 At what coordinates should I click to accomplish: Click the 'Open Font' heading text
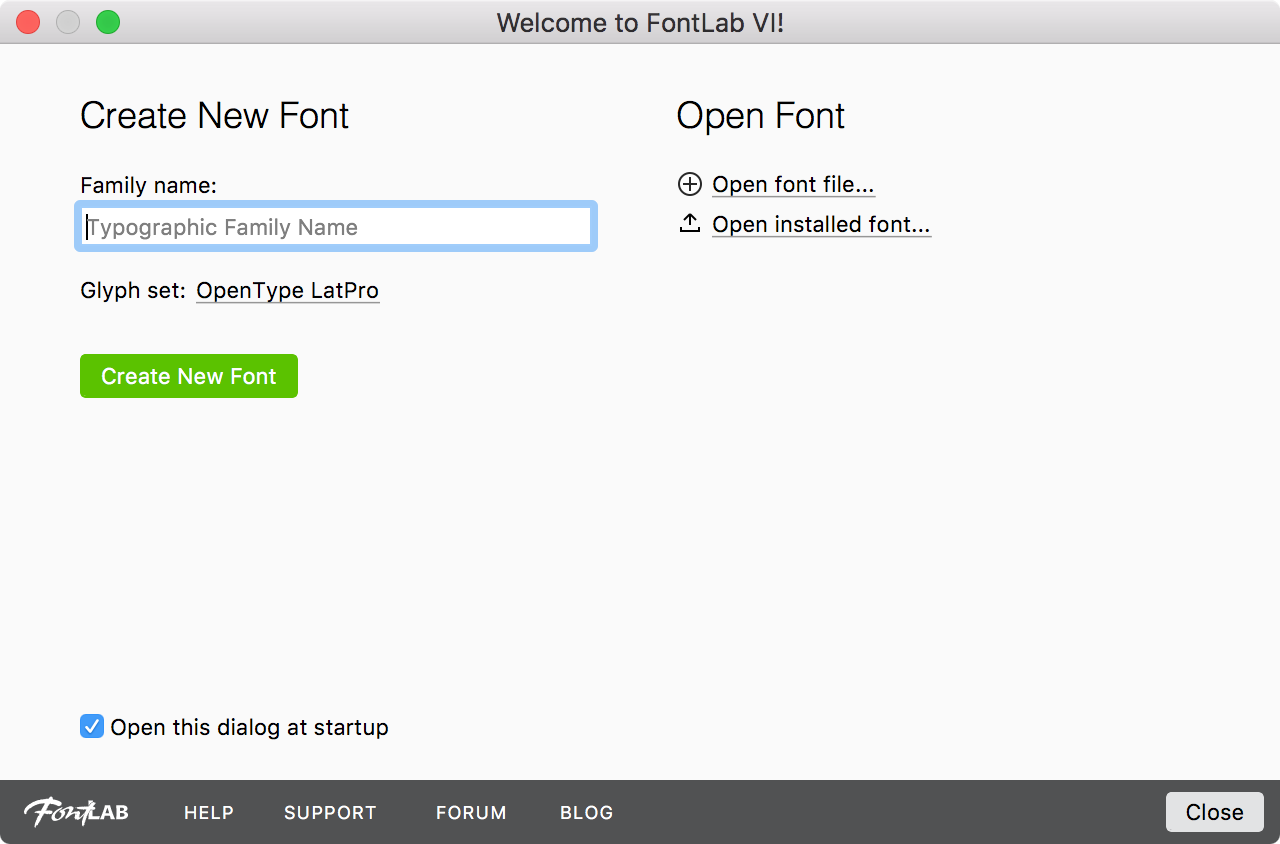[761, 116]
